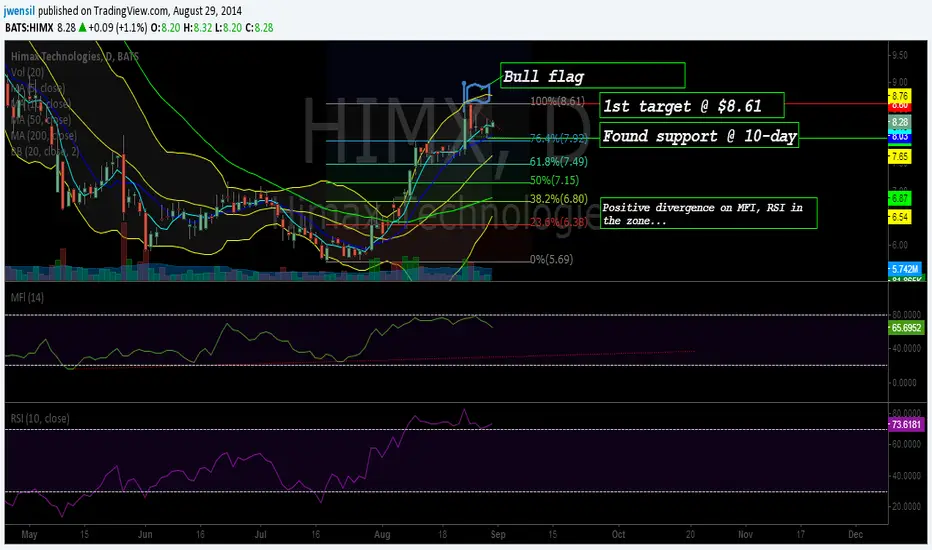
Task: Click the Found support @ 10-day annotation
Action: pyautogui.click(x=699, y=136)
